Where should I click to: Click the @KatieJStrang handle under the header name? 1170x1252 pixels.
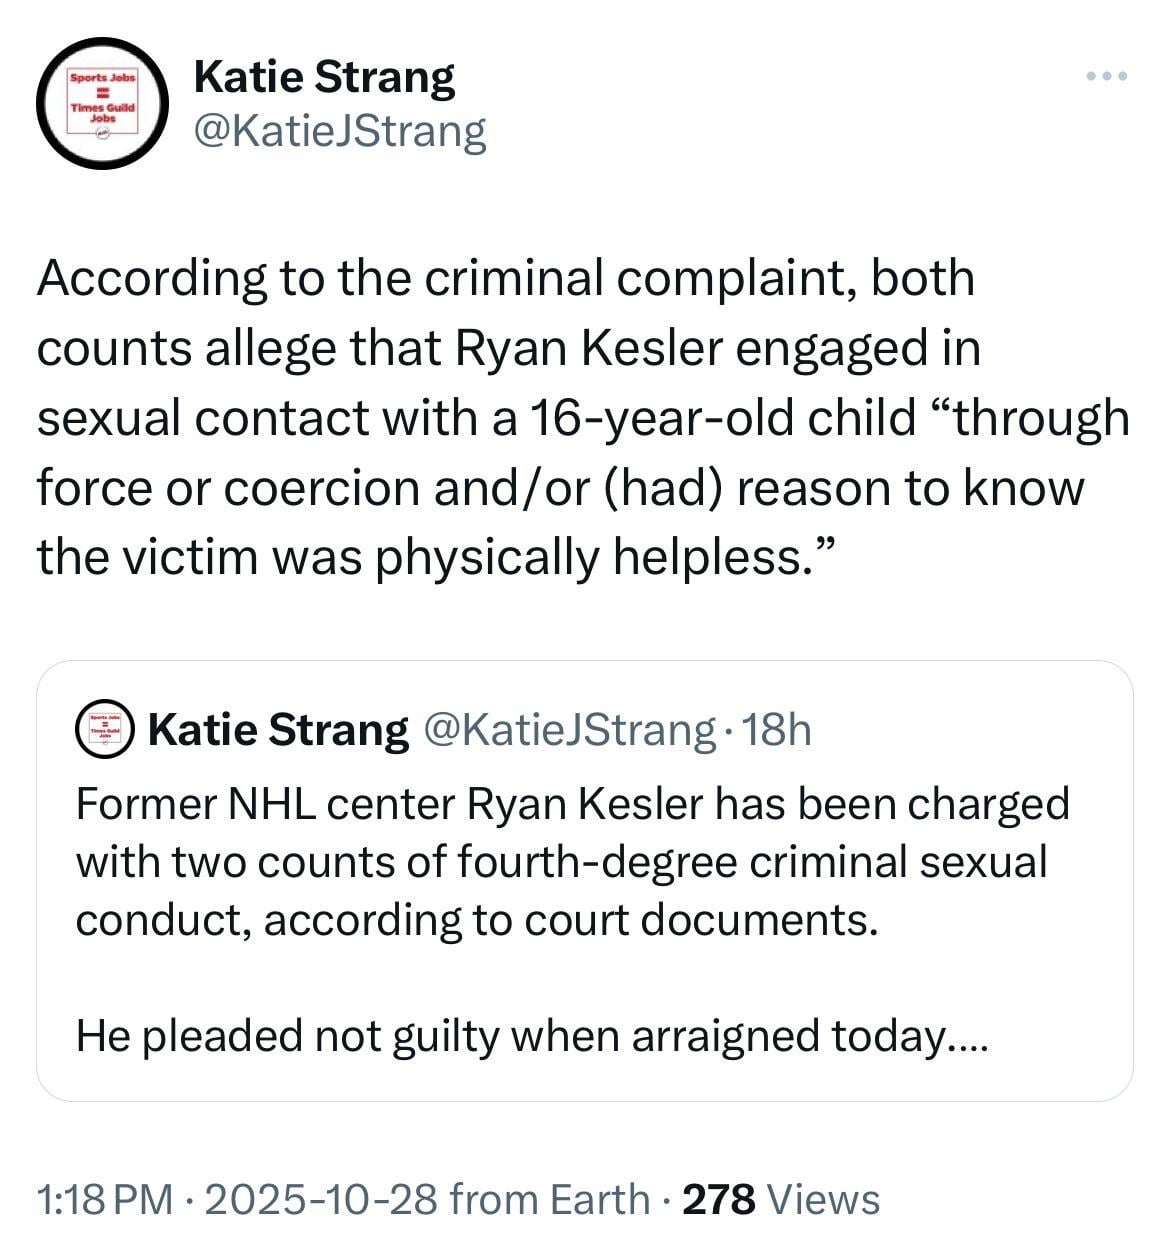(339, 131)
